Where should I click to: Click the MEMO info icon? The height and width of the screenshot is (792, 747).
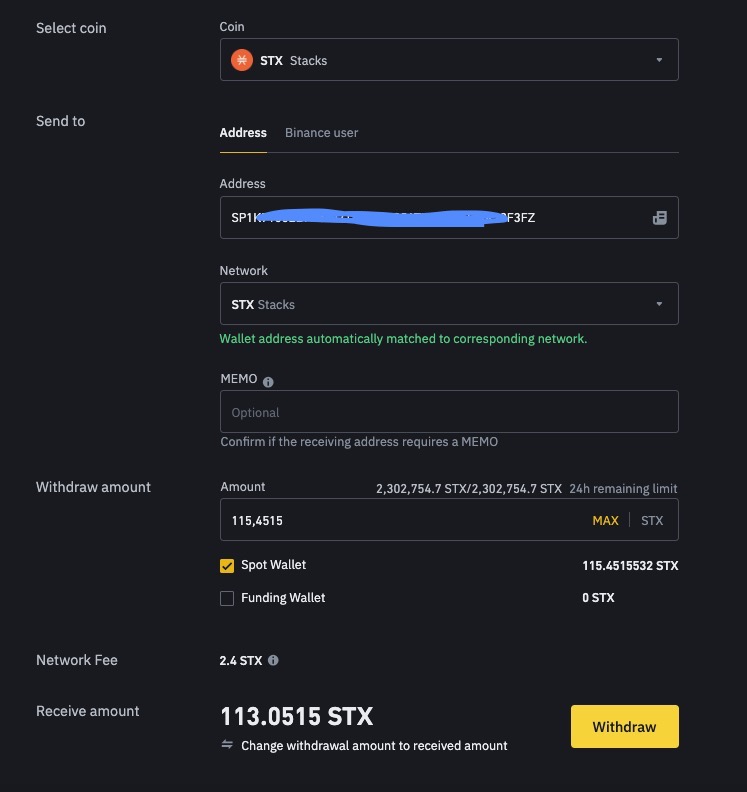pos(268,381)
